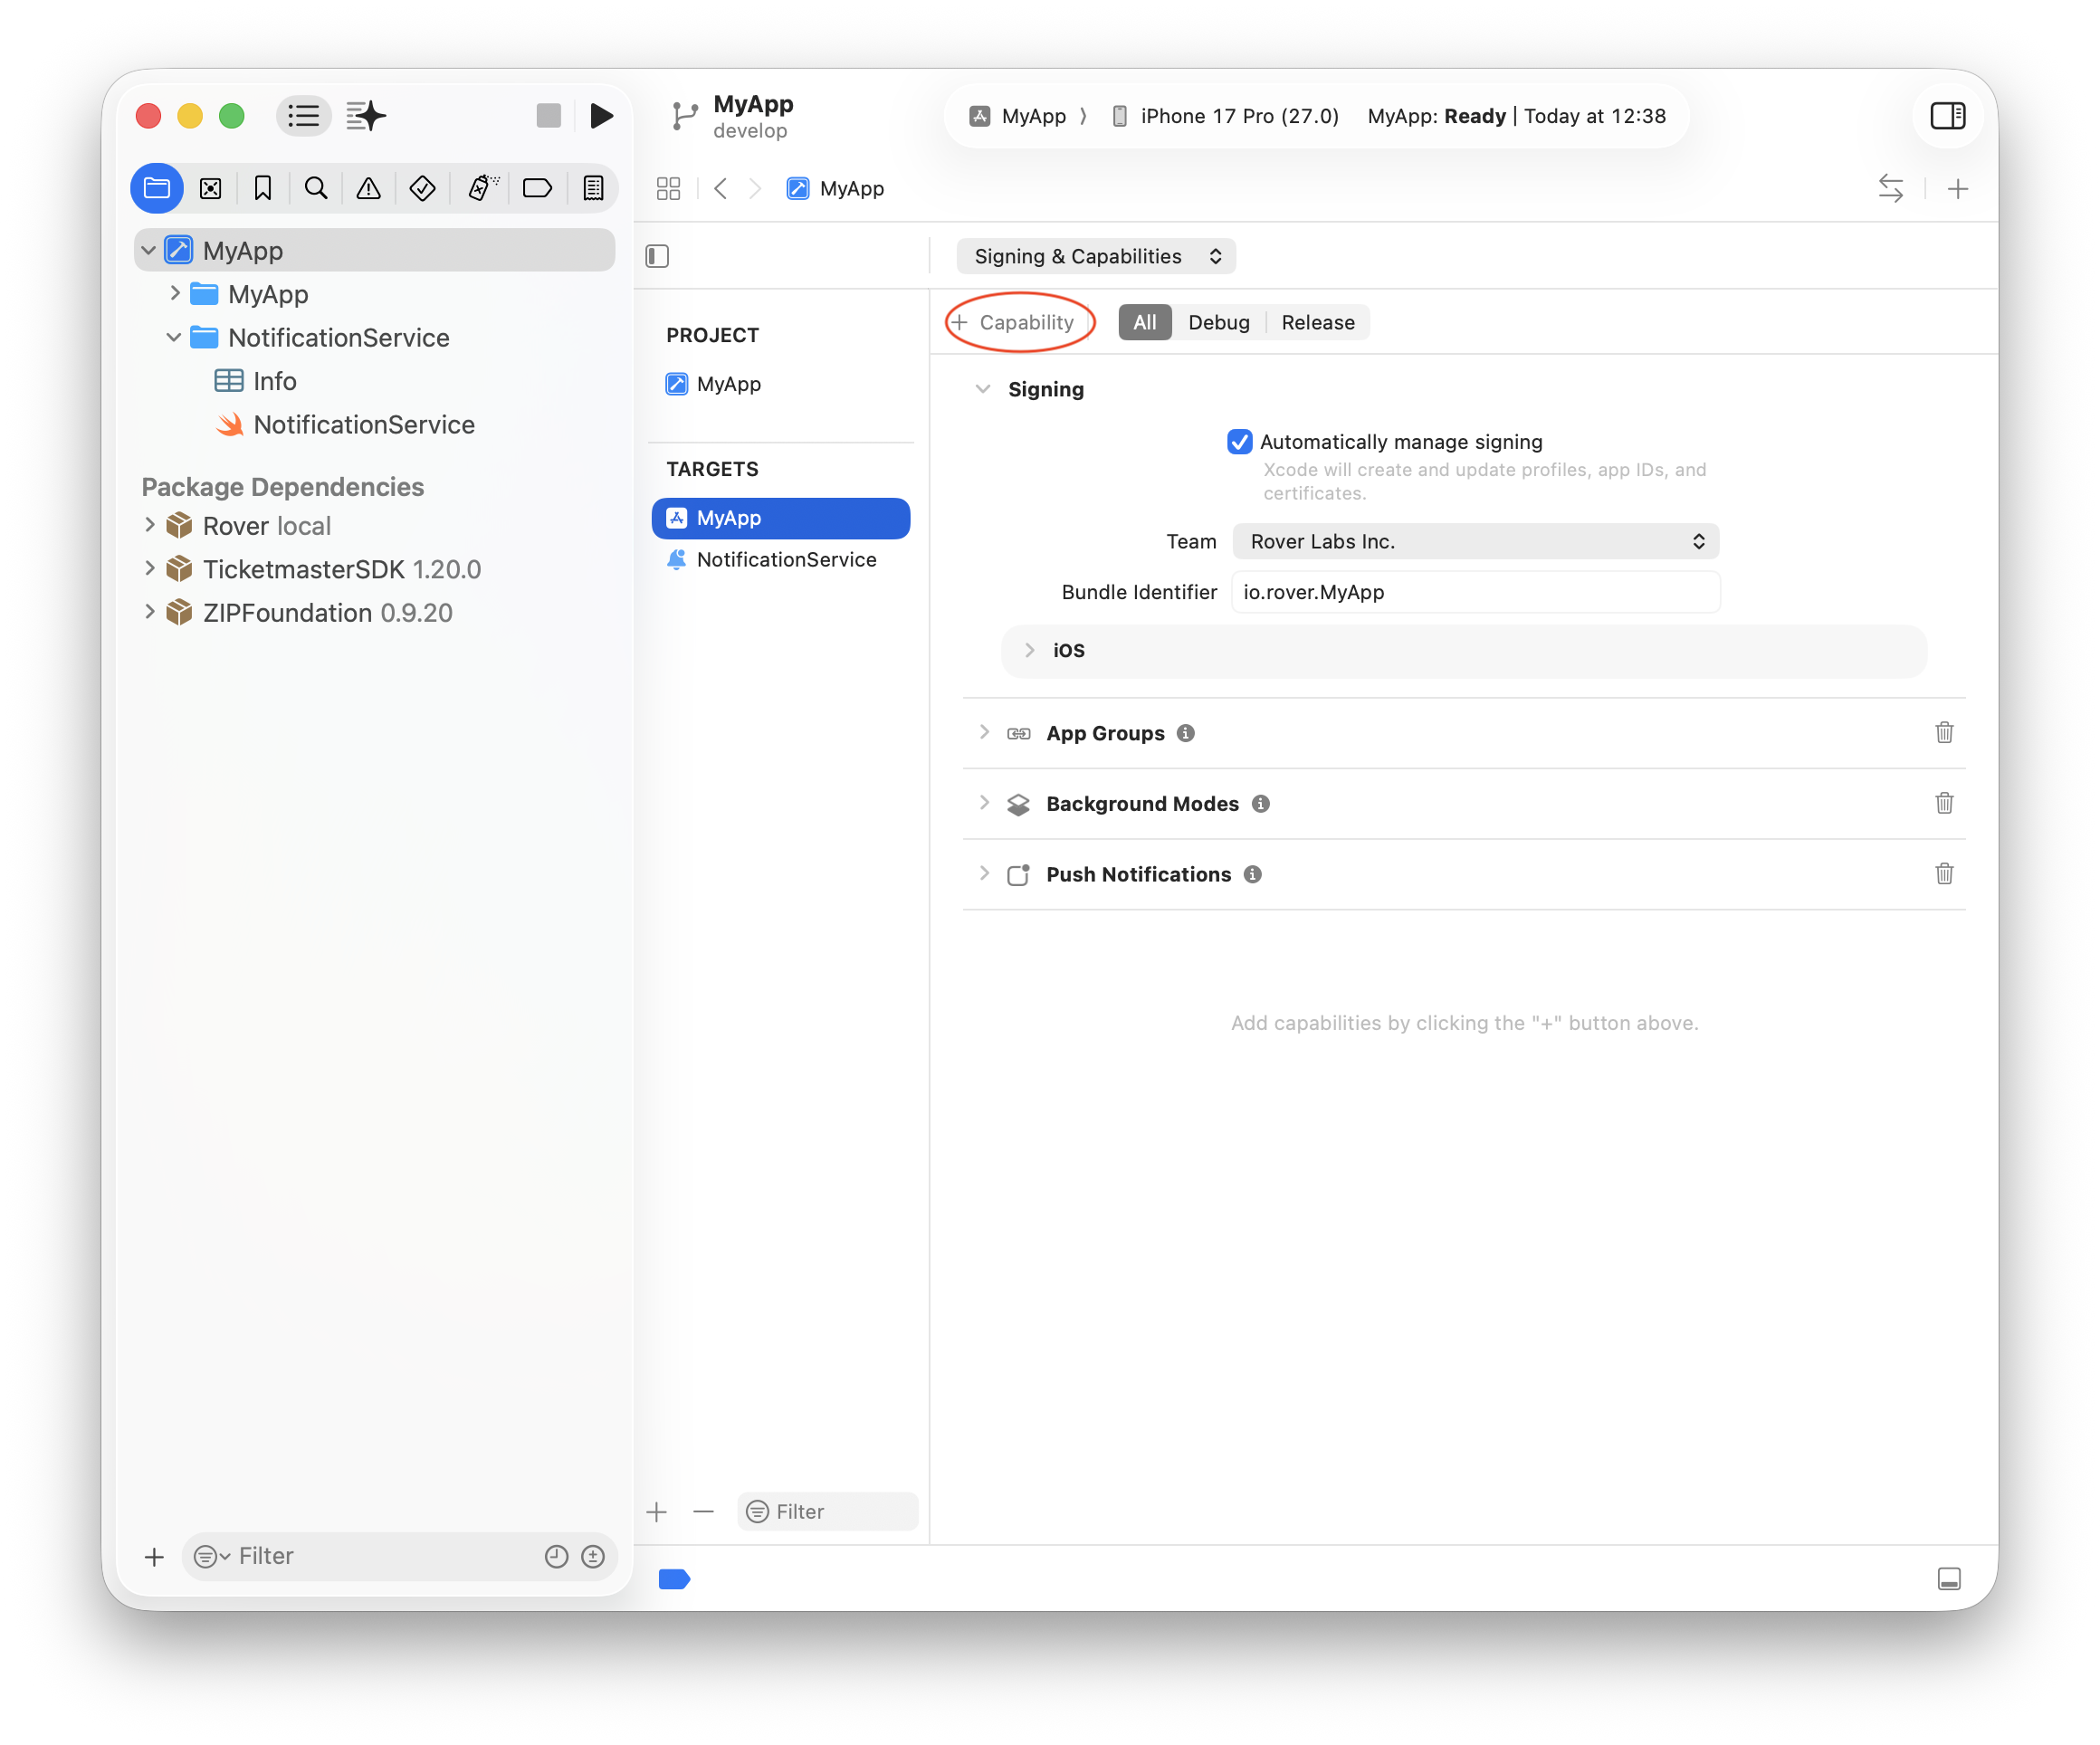This screenshot has width=2100, height=1745.
Task: Go forward in editor history
Action: (x=755, y=188)
